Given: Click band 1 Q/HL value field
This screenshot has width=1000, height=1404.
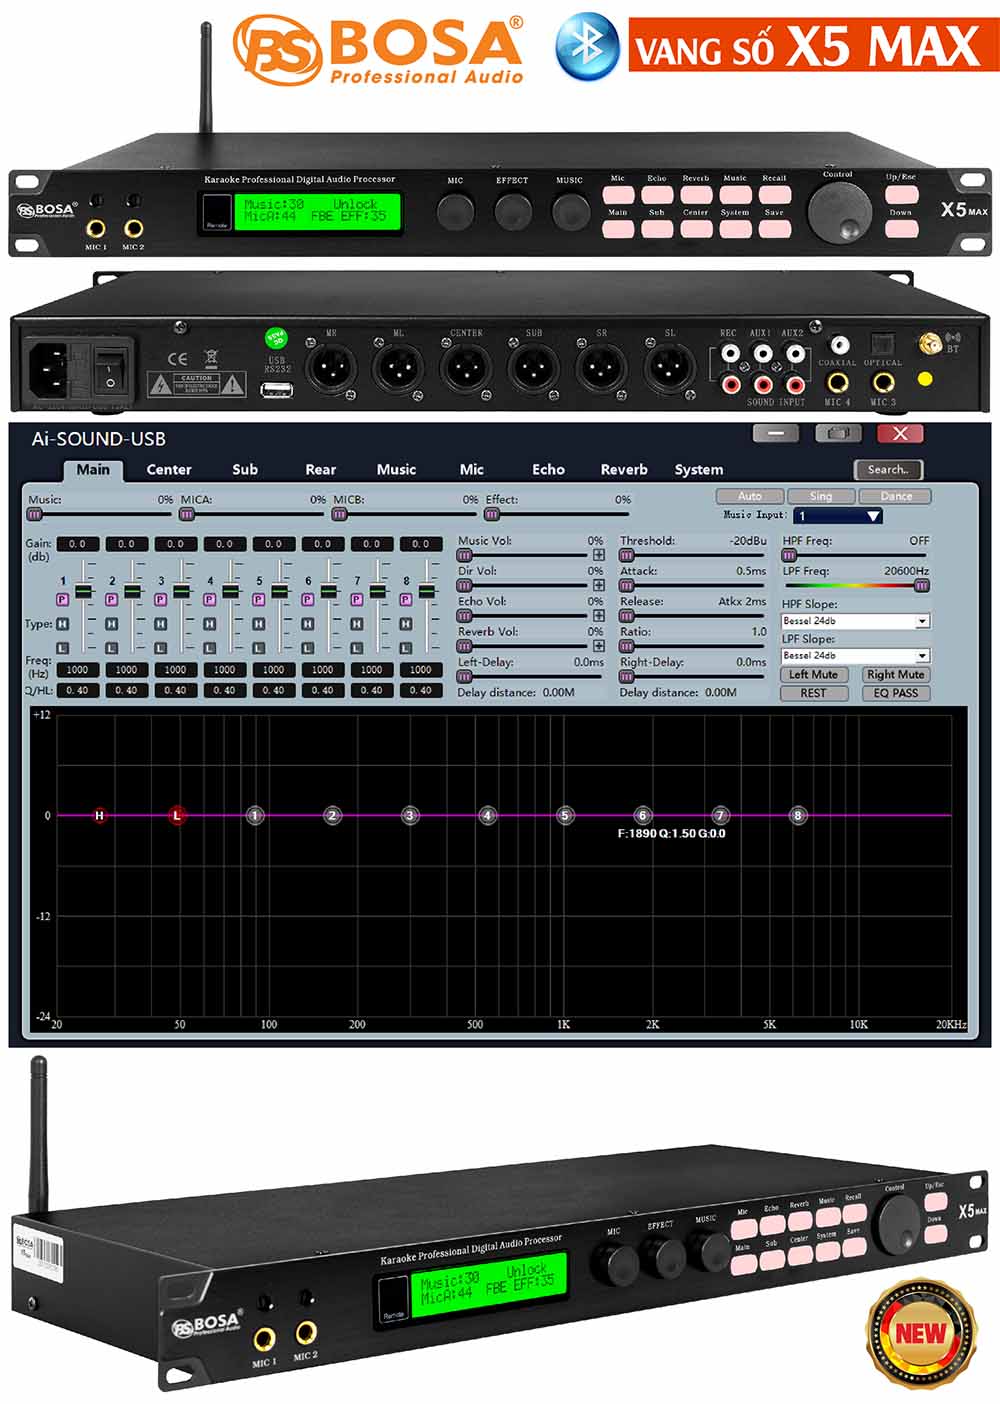Looking at the screenshot, I should tap(77, 690).
